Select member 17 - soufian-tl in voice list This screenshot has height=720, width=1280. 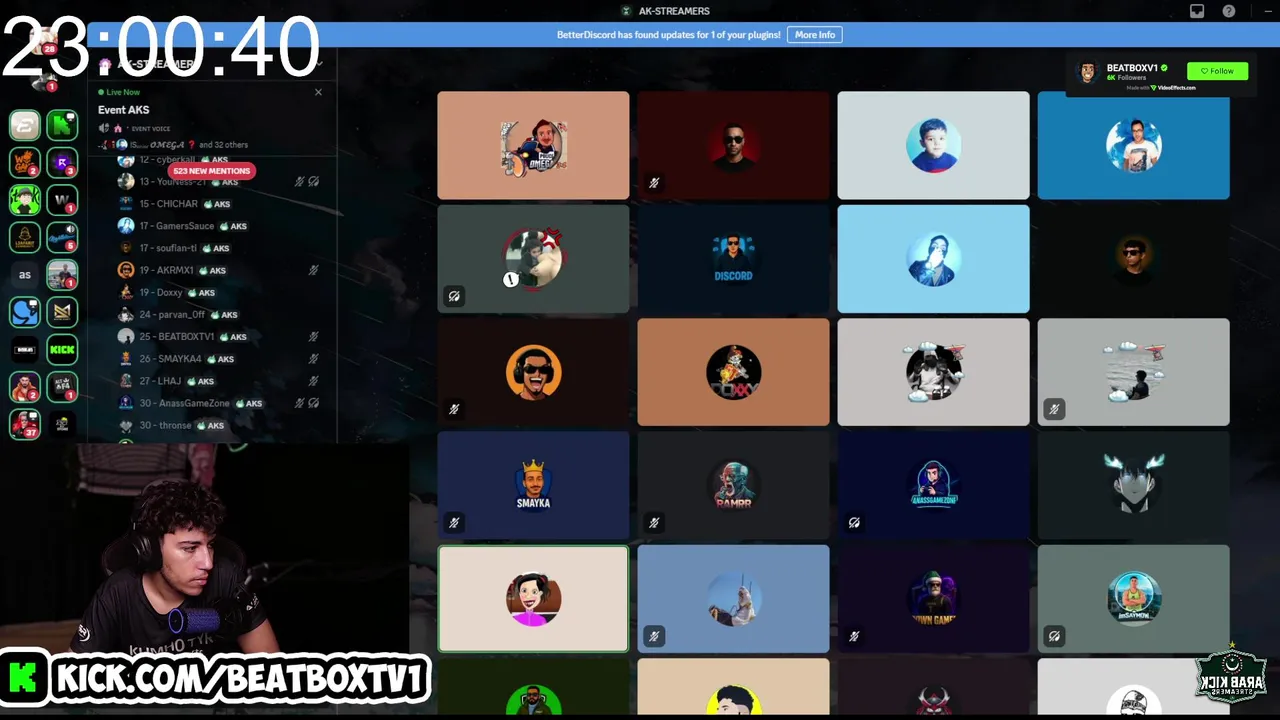click(218, 248)
